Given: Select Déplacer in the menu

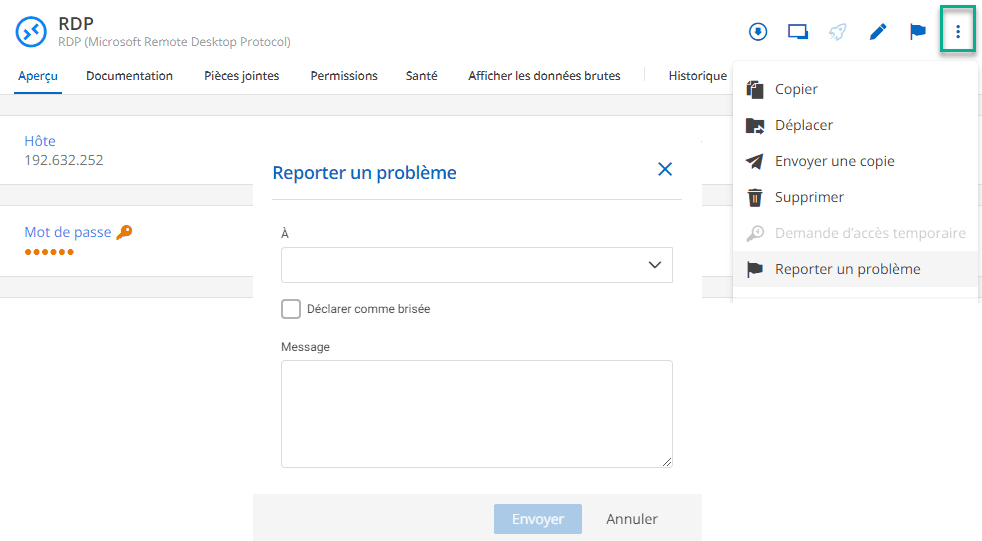Looking at the screenshot, I should 803,125.
